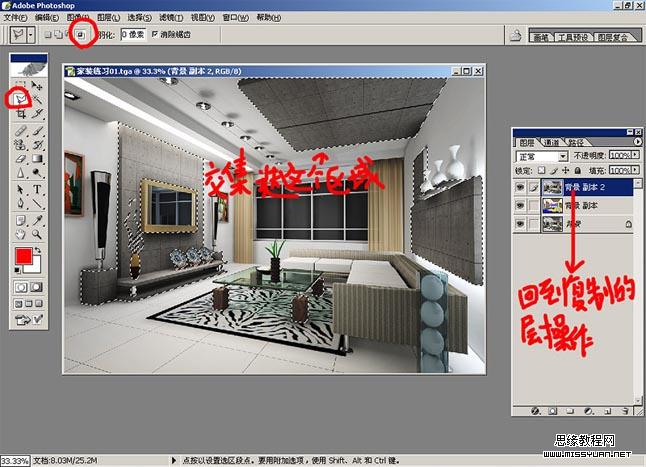Click the feather value input field
The height and width of the screenshot is (467, 646).
tap(133, 34)
